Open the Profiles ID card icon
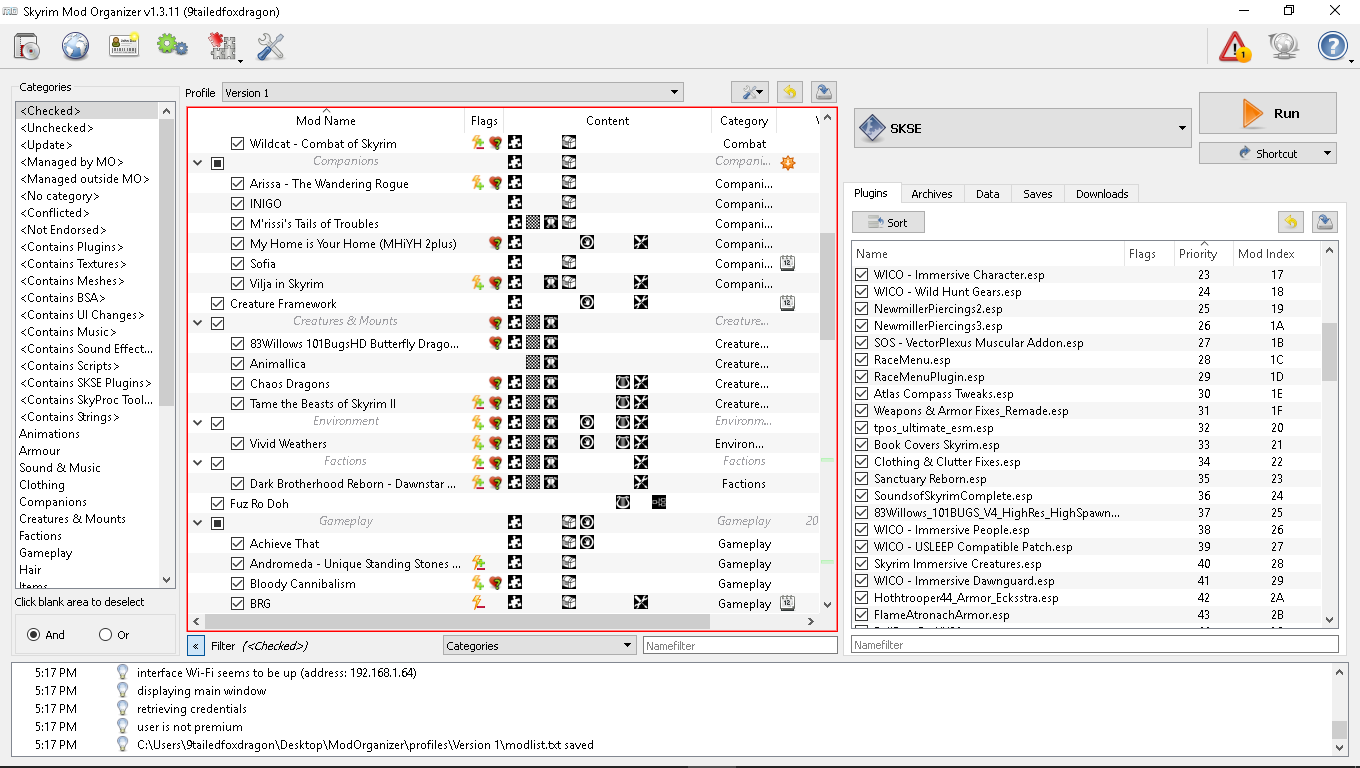This screenshot has height=768, width=1360. (x=124, y=46)
